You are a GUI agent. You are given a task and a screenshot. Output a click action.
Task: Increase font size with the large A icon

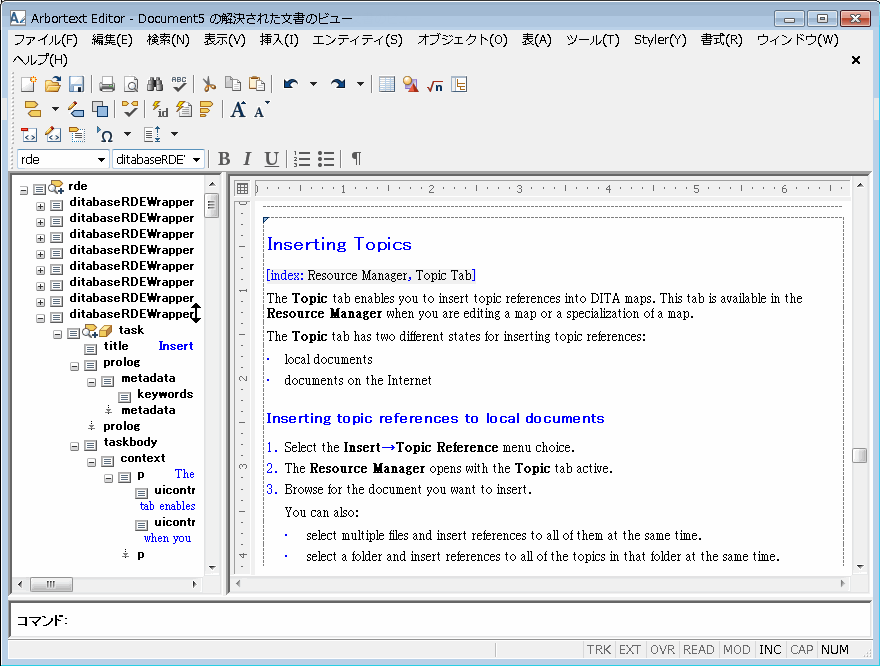click(238, 109)
